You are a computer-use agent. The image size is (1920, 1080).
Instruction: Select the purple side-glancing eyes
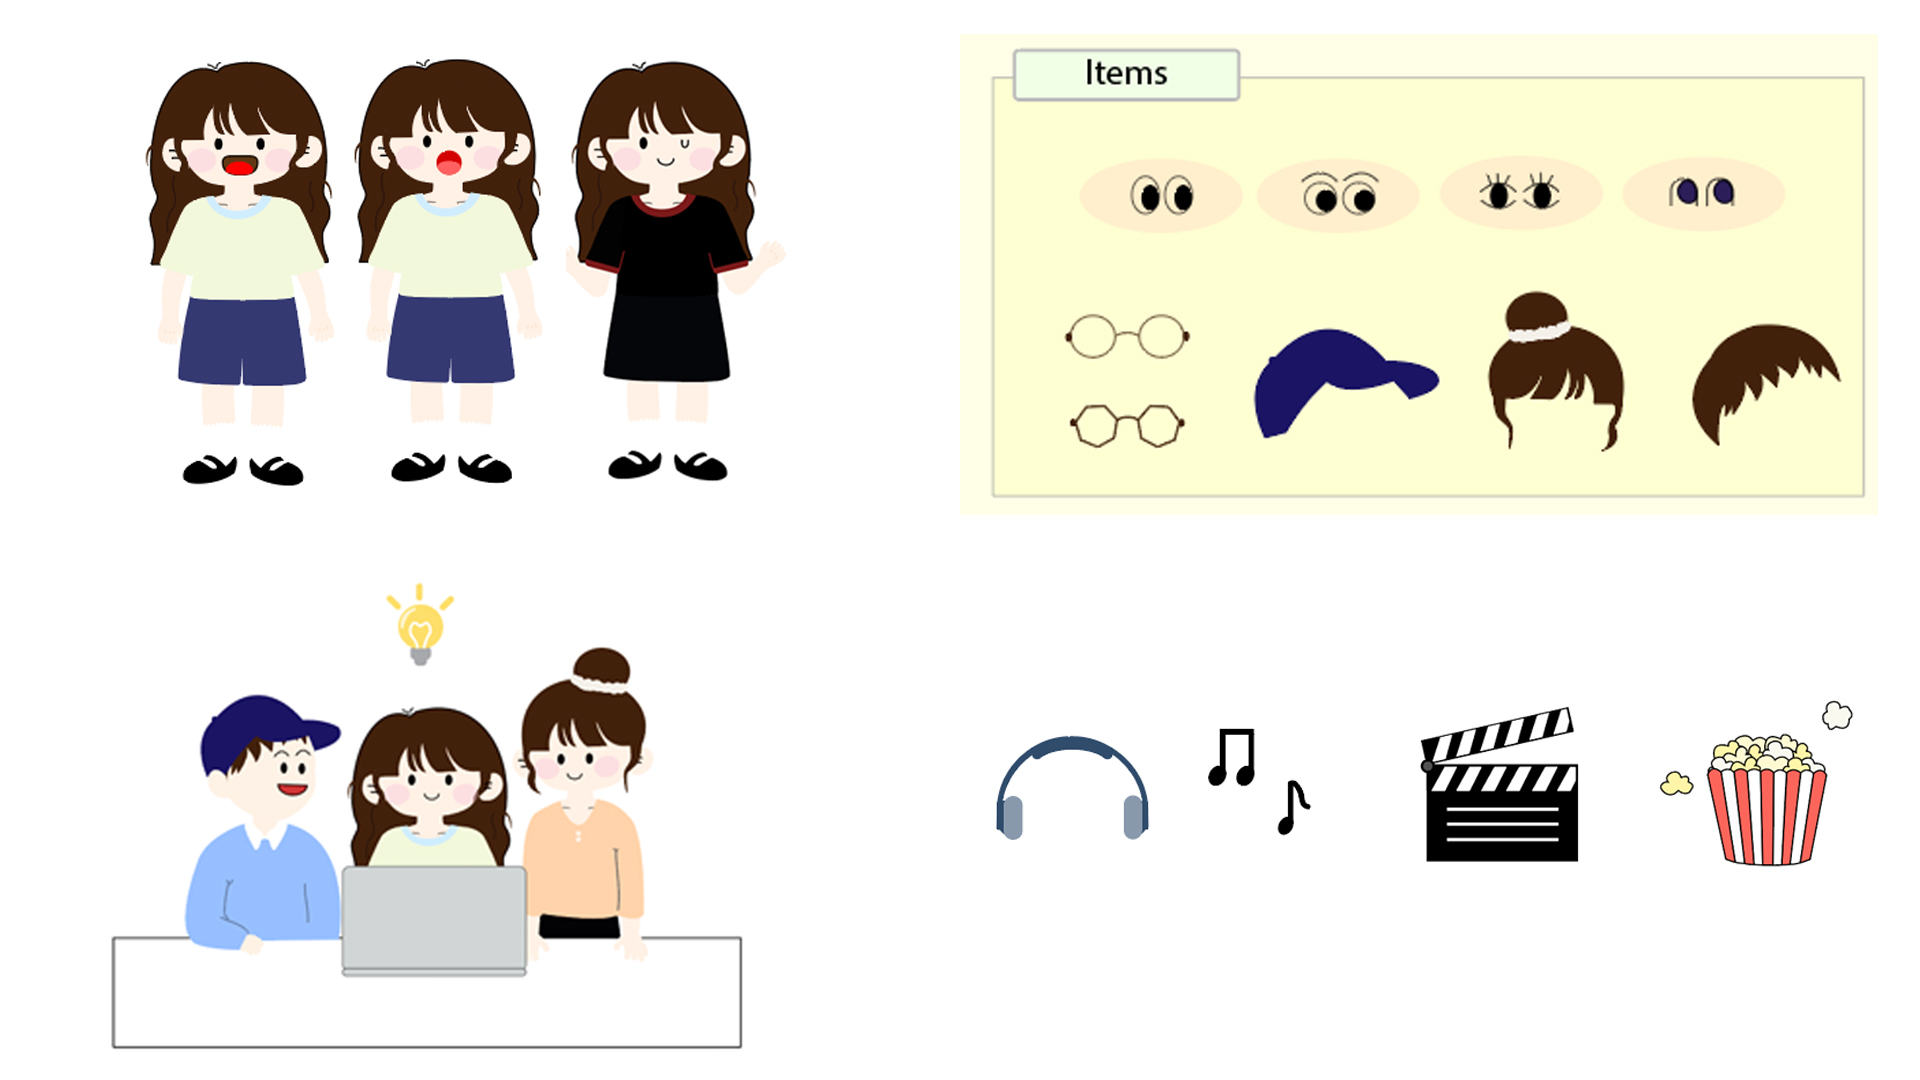click(x=1702, y=192)
